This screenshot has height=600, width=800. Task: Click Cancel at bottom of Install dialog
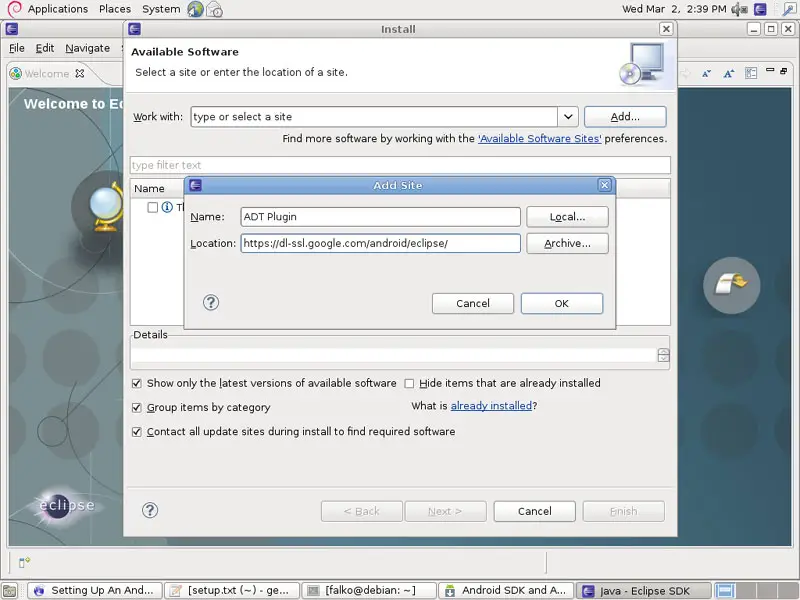pos(535,511)
